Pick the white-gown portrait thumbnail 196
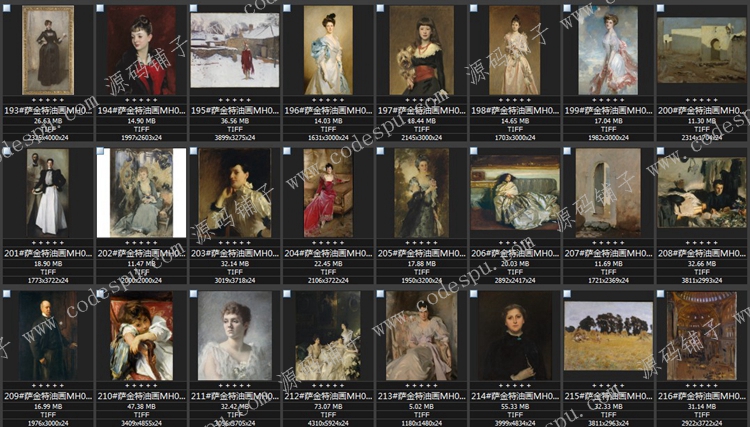Image resolution: width=750 pixels, height=427 pixels. pos(328,50)
